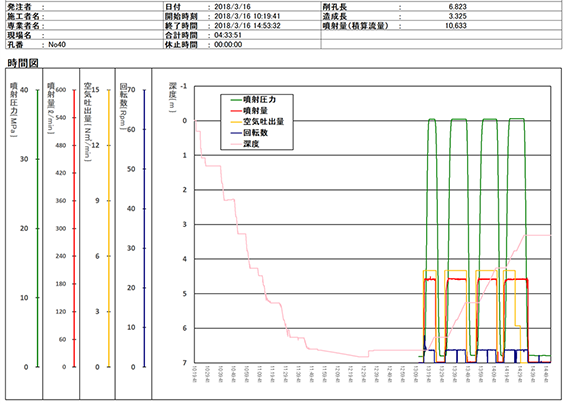Select the 70 tick on the blue rotation axis

pos(131,90)
